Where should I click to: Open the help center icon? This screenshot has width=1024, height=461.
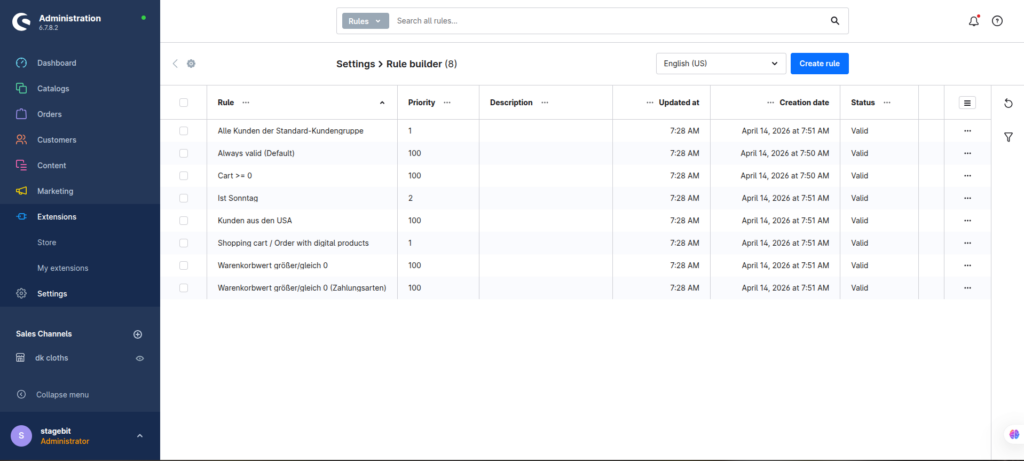click(x=997, y=21)
